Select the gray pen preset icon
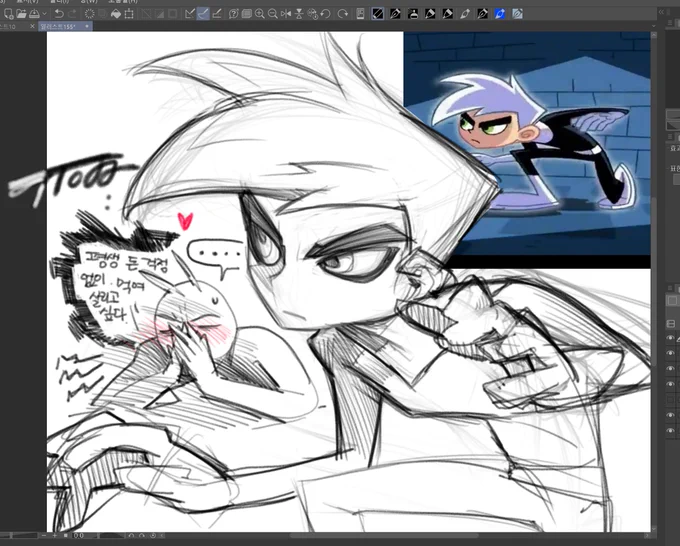 464,14
